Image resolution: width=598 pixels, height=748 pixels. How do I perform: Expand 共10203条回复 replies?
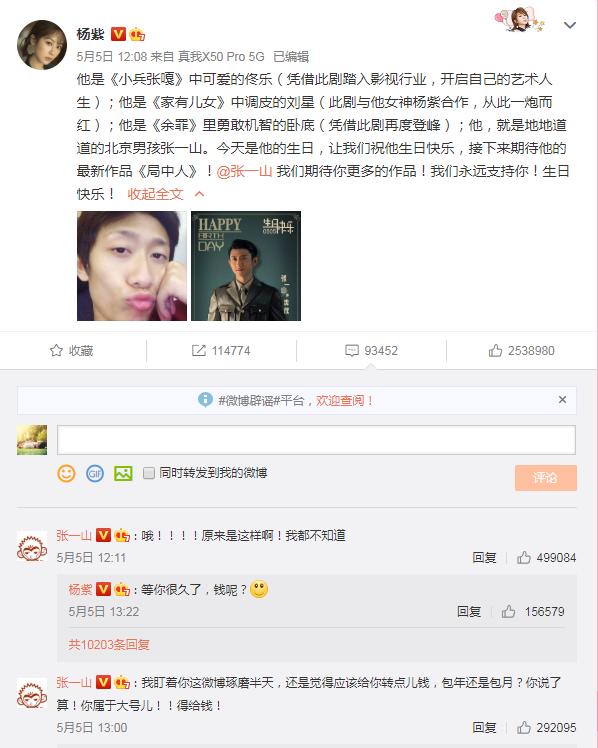pyautogui.click(x=109, y=645)
